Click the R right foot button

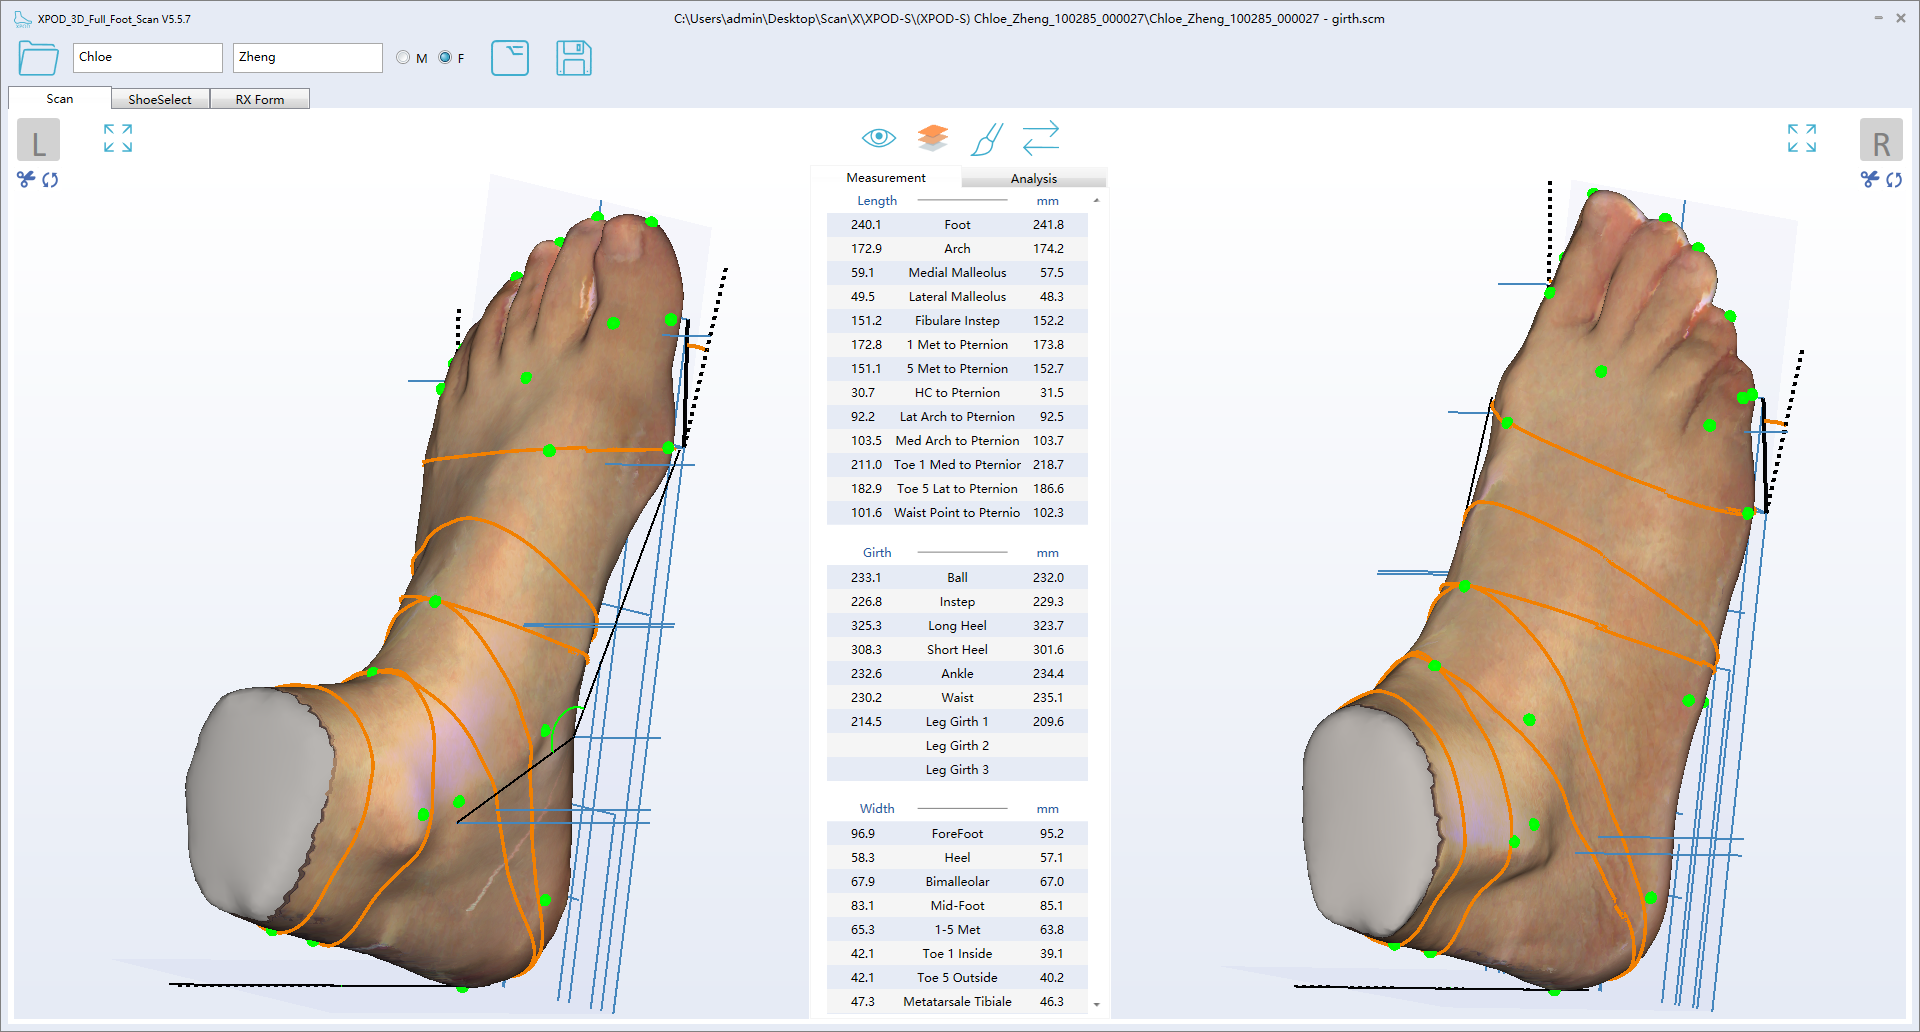(x=1880, y=141)
